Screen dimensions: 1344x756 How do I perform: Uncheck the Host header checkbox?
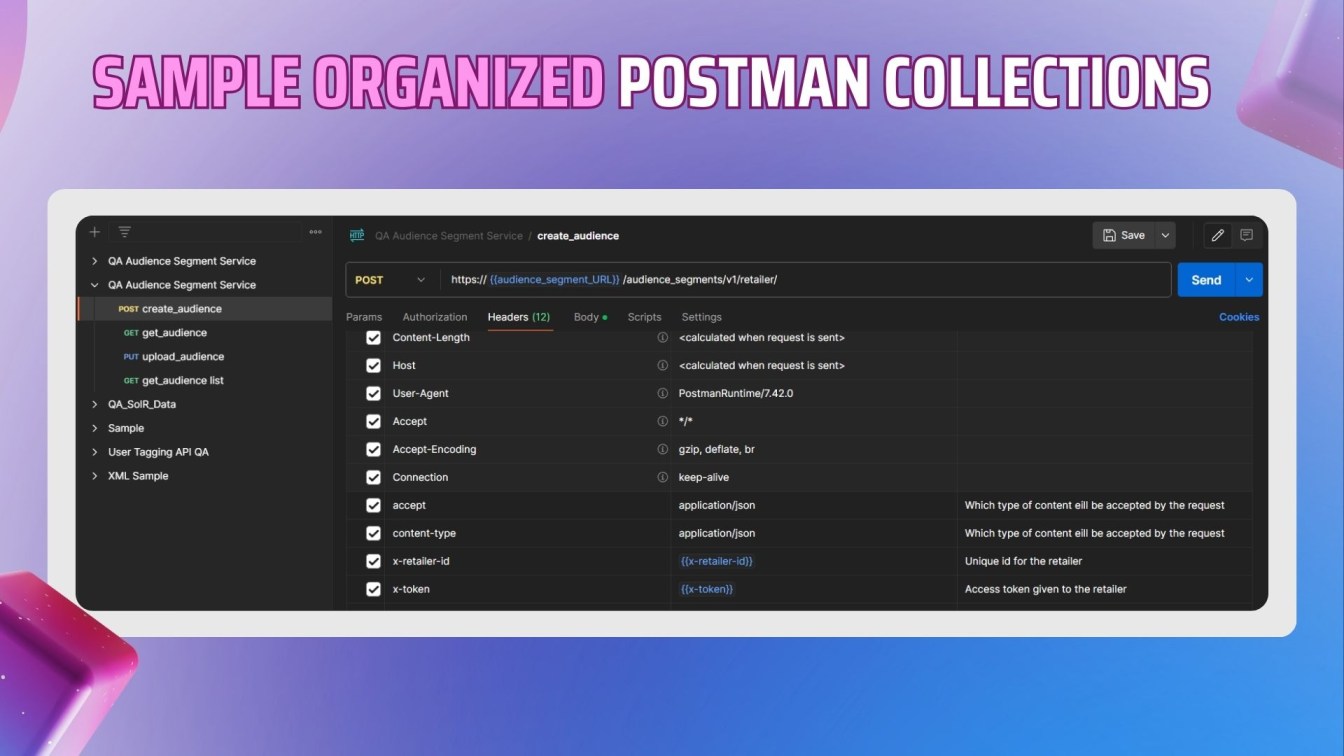point(373,366)
